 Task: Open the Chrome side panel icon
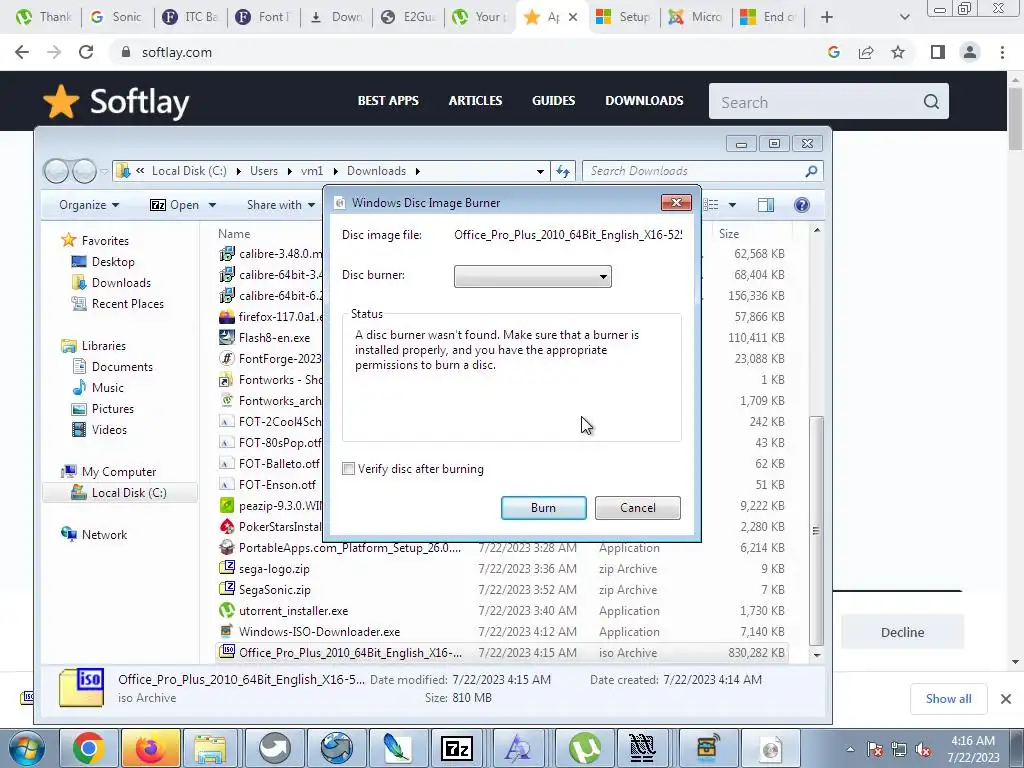click(x=938, y=52)
